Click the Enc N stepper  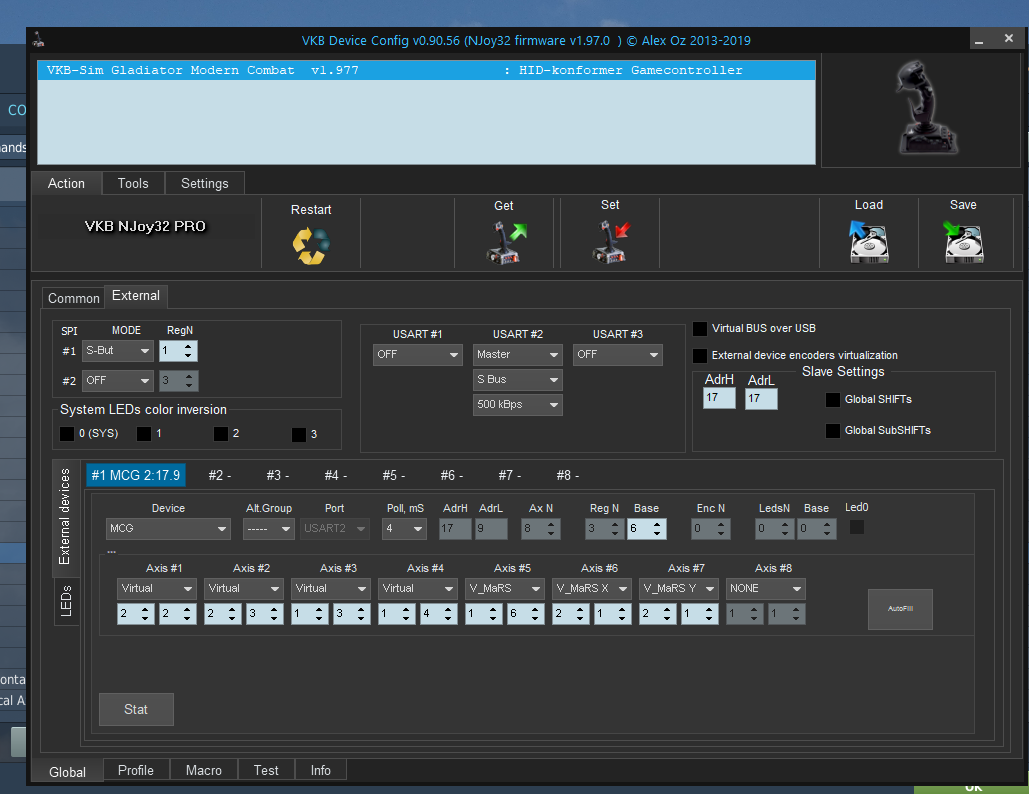(711, 529)
